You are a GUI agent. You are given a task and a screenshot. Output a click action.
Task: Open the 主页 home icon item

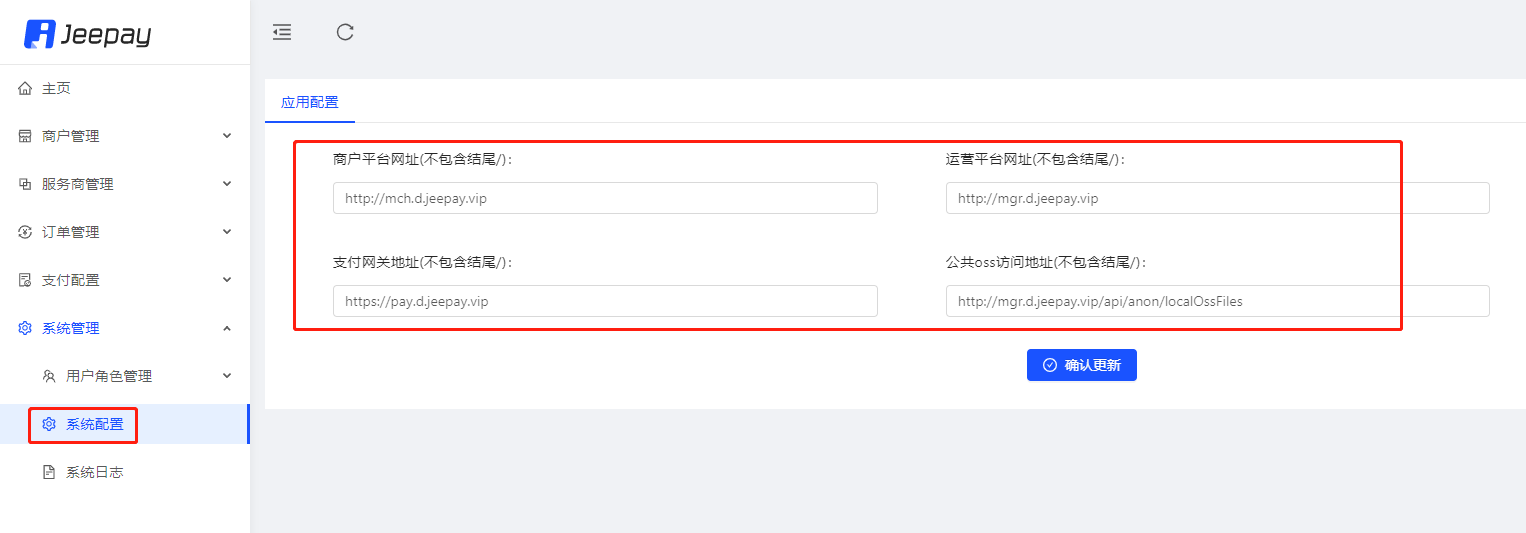26,88
